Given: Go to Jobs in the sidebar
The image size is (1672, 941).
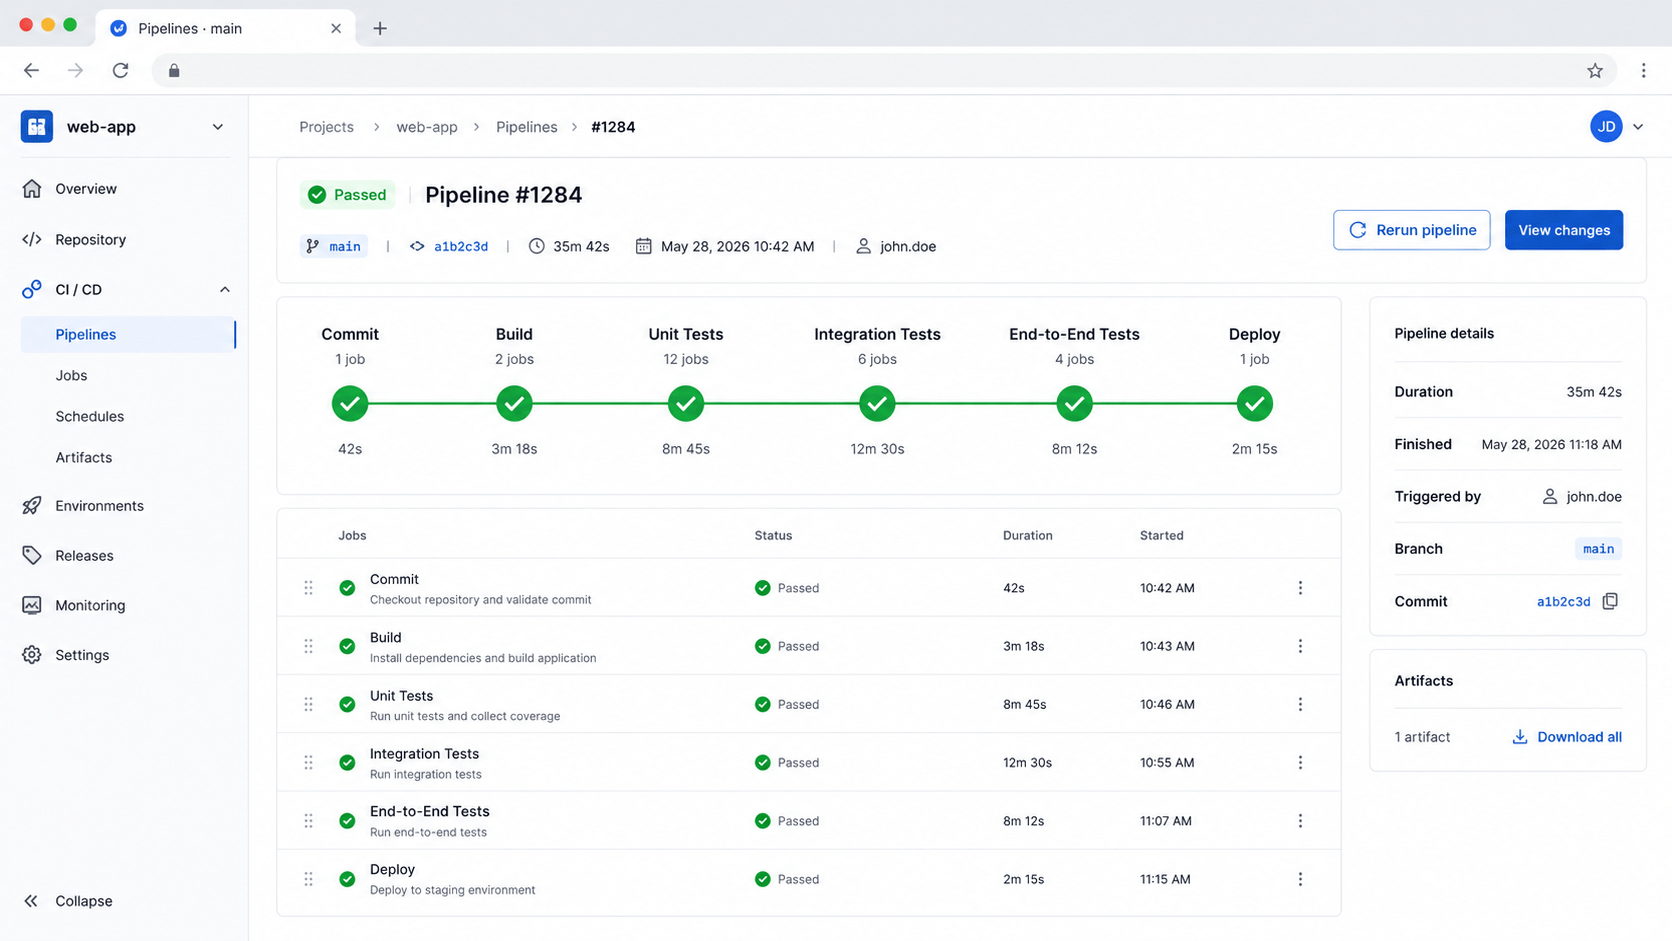Looking at the screenshot, I should [71, 375].
